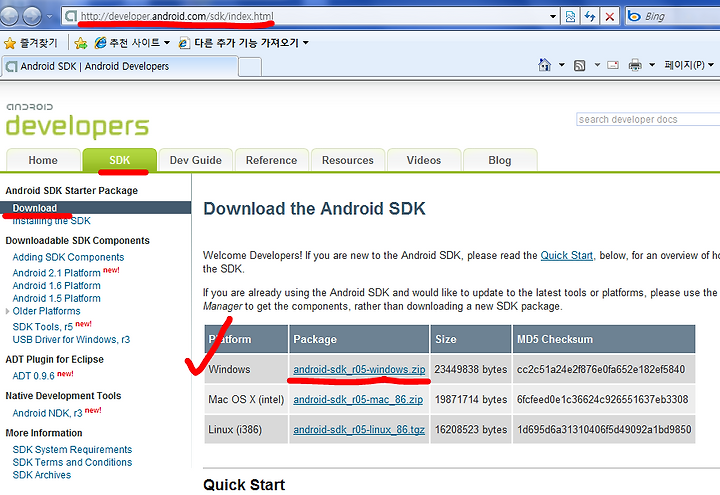
Task: Click the RSS feeds icon
Action: click(x=579, y=66)
